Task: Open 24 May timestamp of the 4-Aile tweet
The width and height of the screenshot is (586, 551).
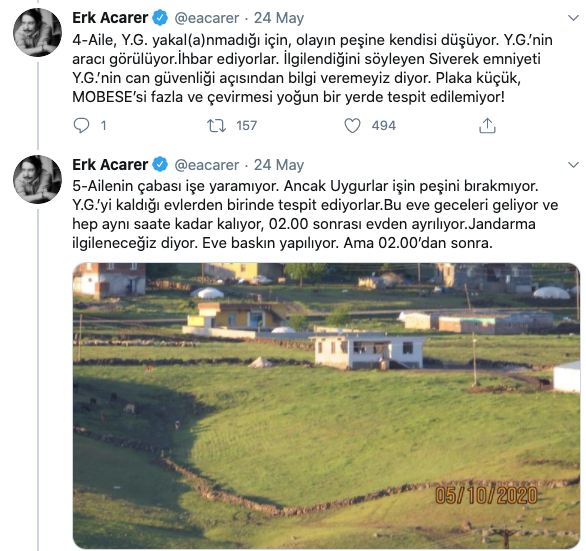Action: 279,18
